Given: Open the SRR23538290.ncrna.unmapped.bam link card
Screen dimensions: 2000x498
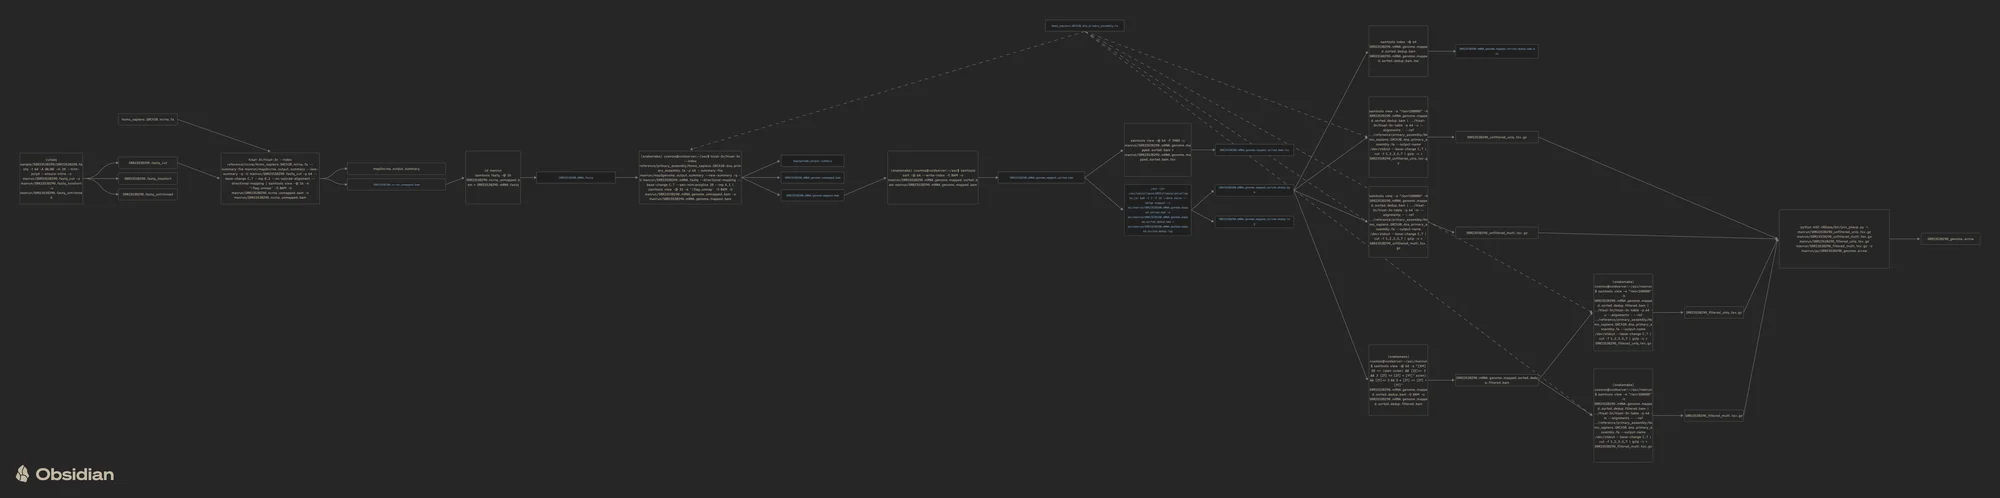Looking at the screenshot, I should click(x=396, y=184).
